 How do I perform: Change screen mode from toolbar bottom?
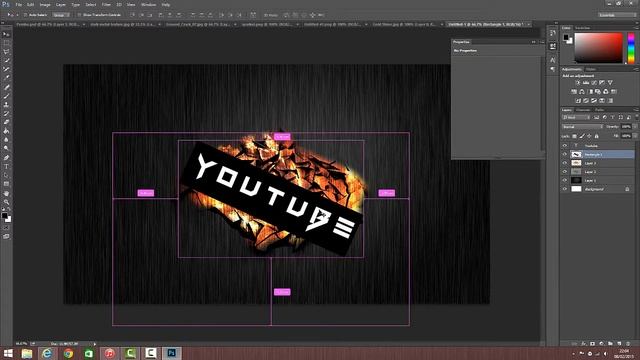click(6, 236)
